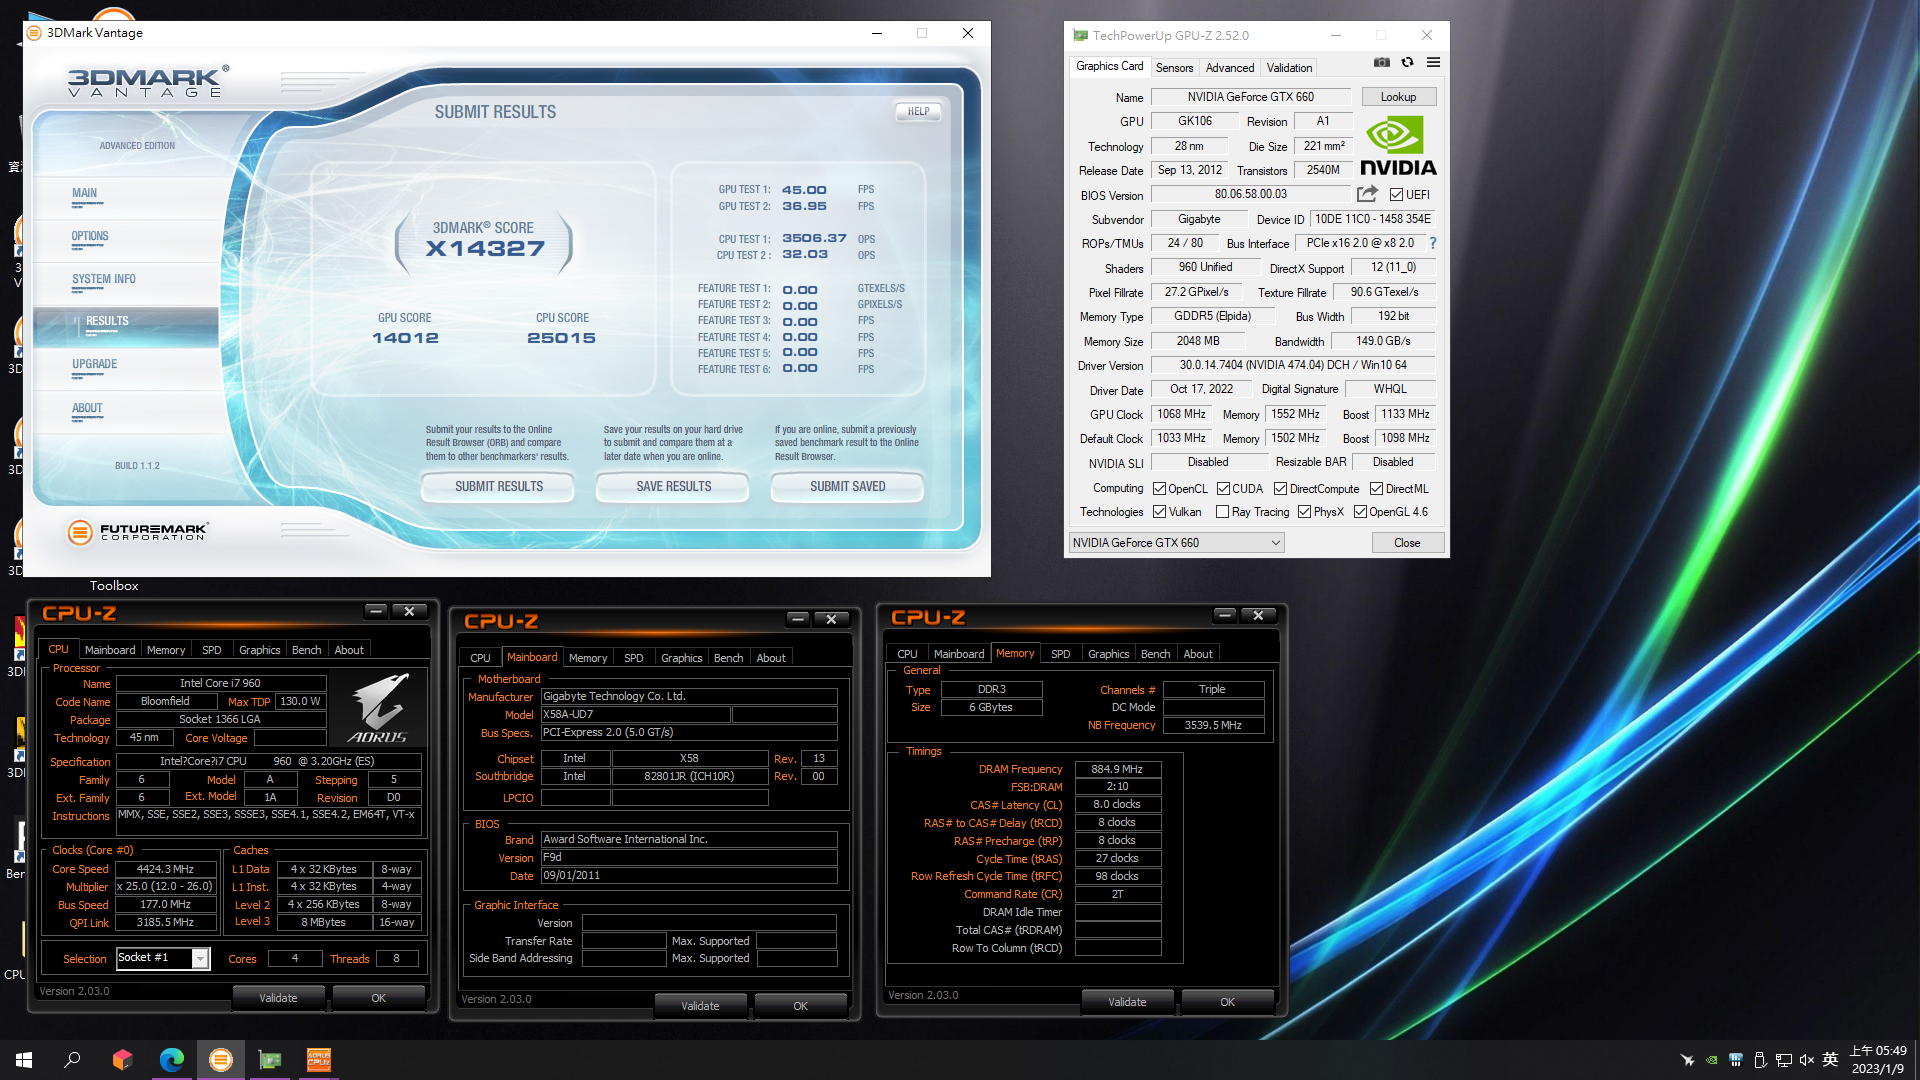
Task: Switch to the Sensors tab in GPU-Z
Action: click(x=1174, y=68)
